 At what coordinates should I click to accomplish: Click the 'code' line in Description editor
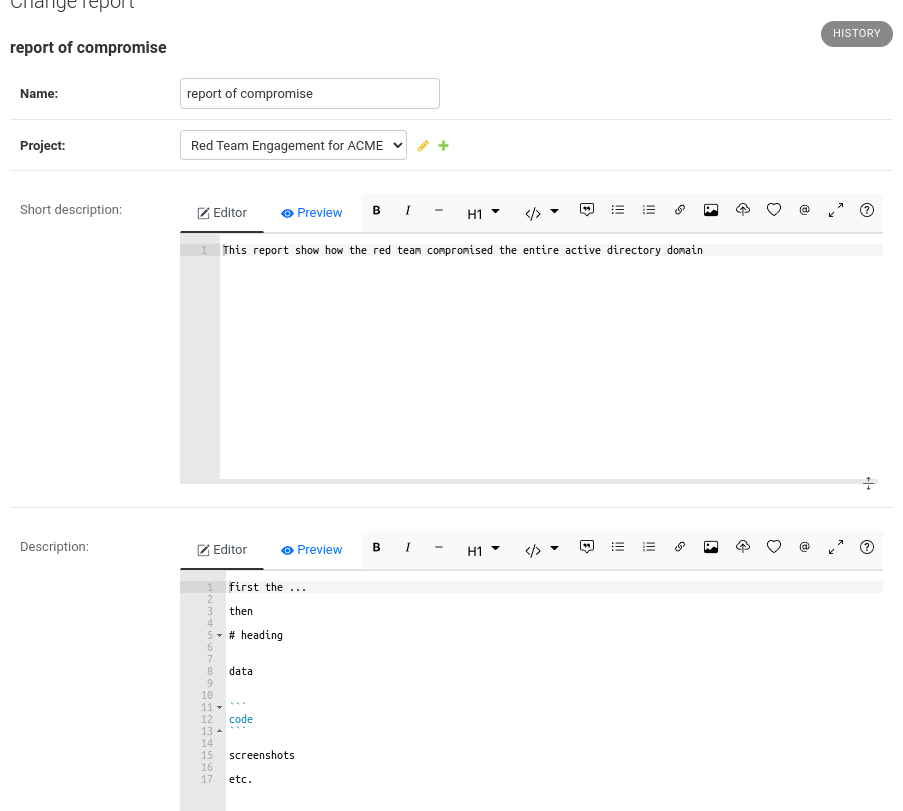pos(241,719)
